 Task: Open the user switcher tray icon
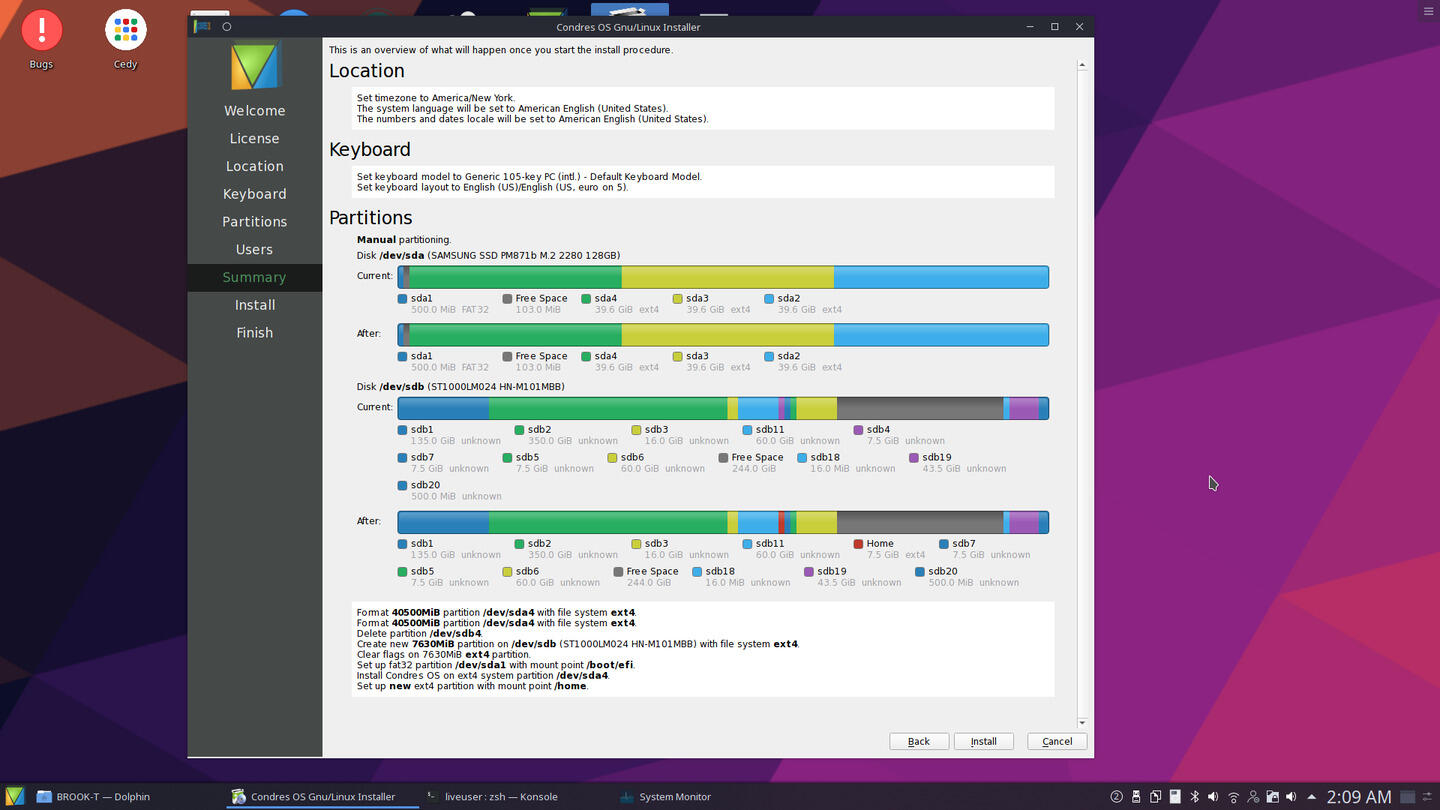coord(1253,797)
